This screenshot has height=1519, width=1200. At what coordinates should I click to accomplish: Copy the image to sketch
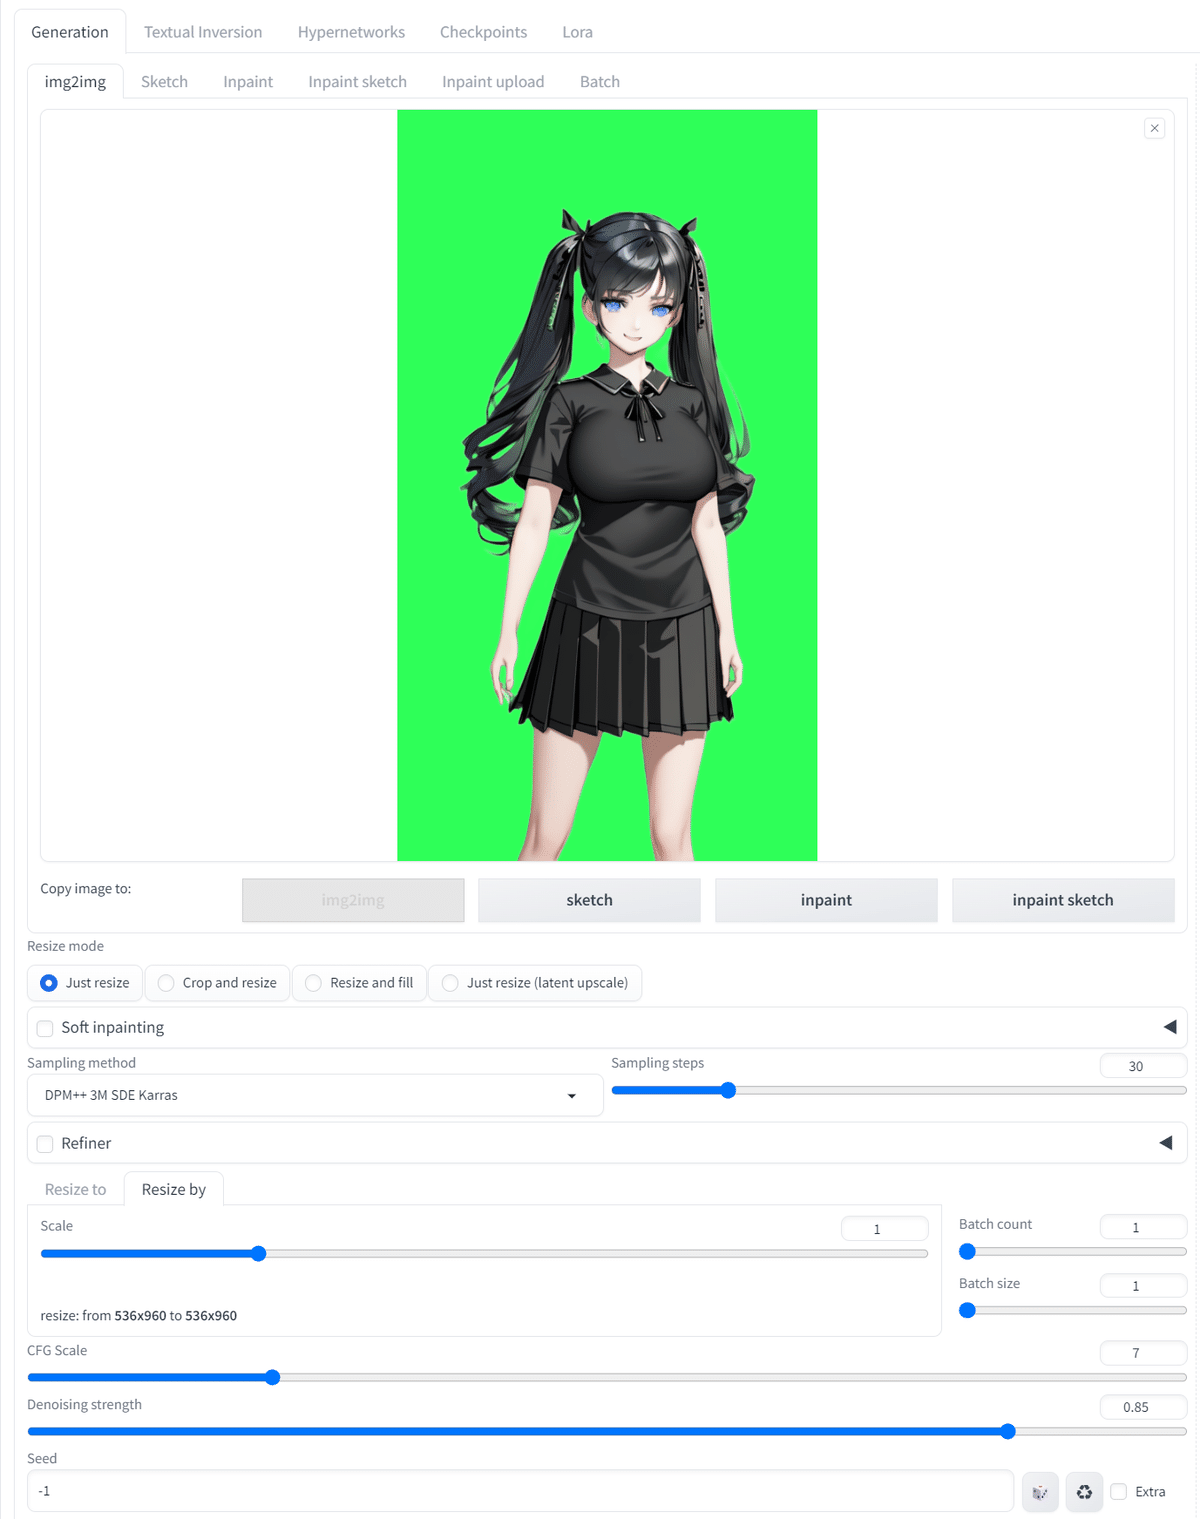589,899
